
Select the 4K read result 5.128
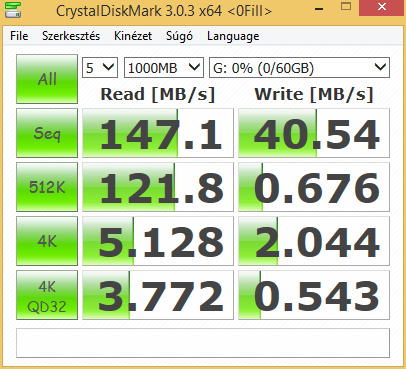coord(158,241)
